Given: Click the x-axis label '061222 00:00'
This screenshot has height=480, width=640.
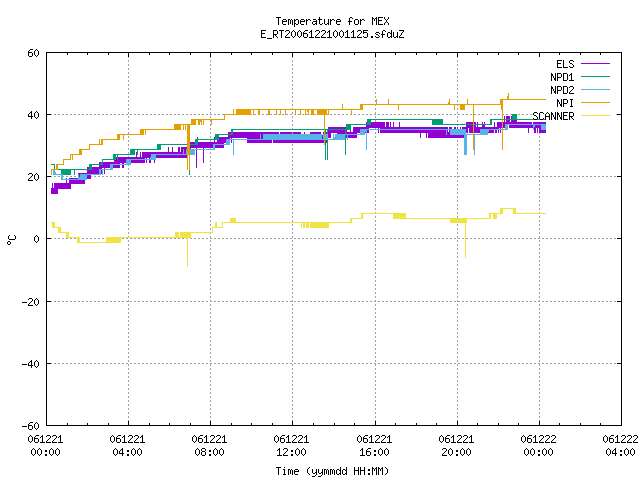Looking at the screenshot, I should 539,446.
